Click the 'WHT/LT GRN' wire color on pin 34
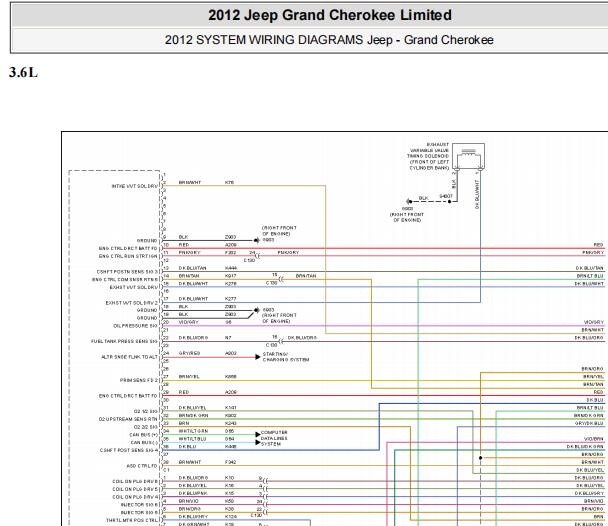 click(193, 431)
